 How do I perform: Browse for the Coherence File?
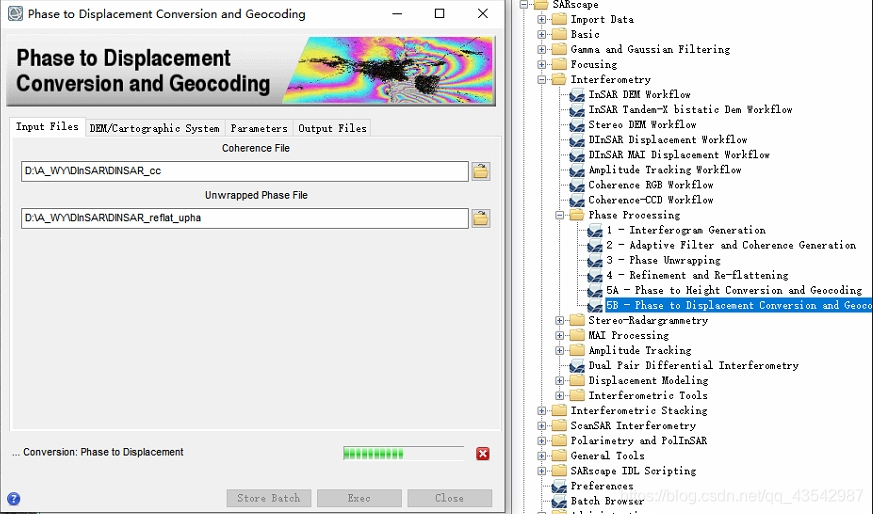click(x=480, y=171)
